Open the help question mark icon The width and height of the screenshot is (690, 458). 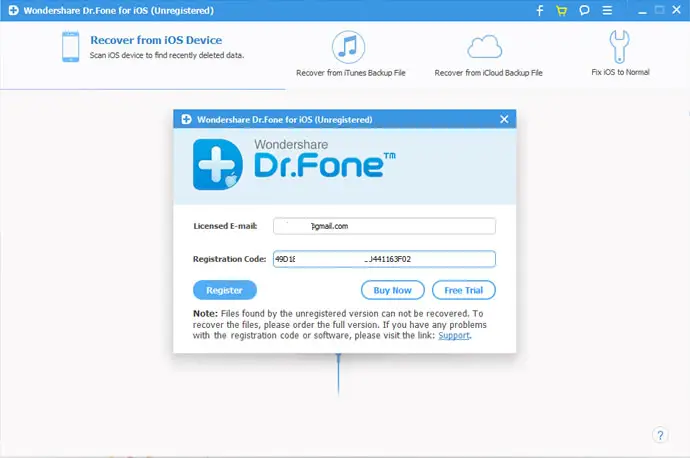(660, 435)
